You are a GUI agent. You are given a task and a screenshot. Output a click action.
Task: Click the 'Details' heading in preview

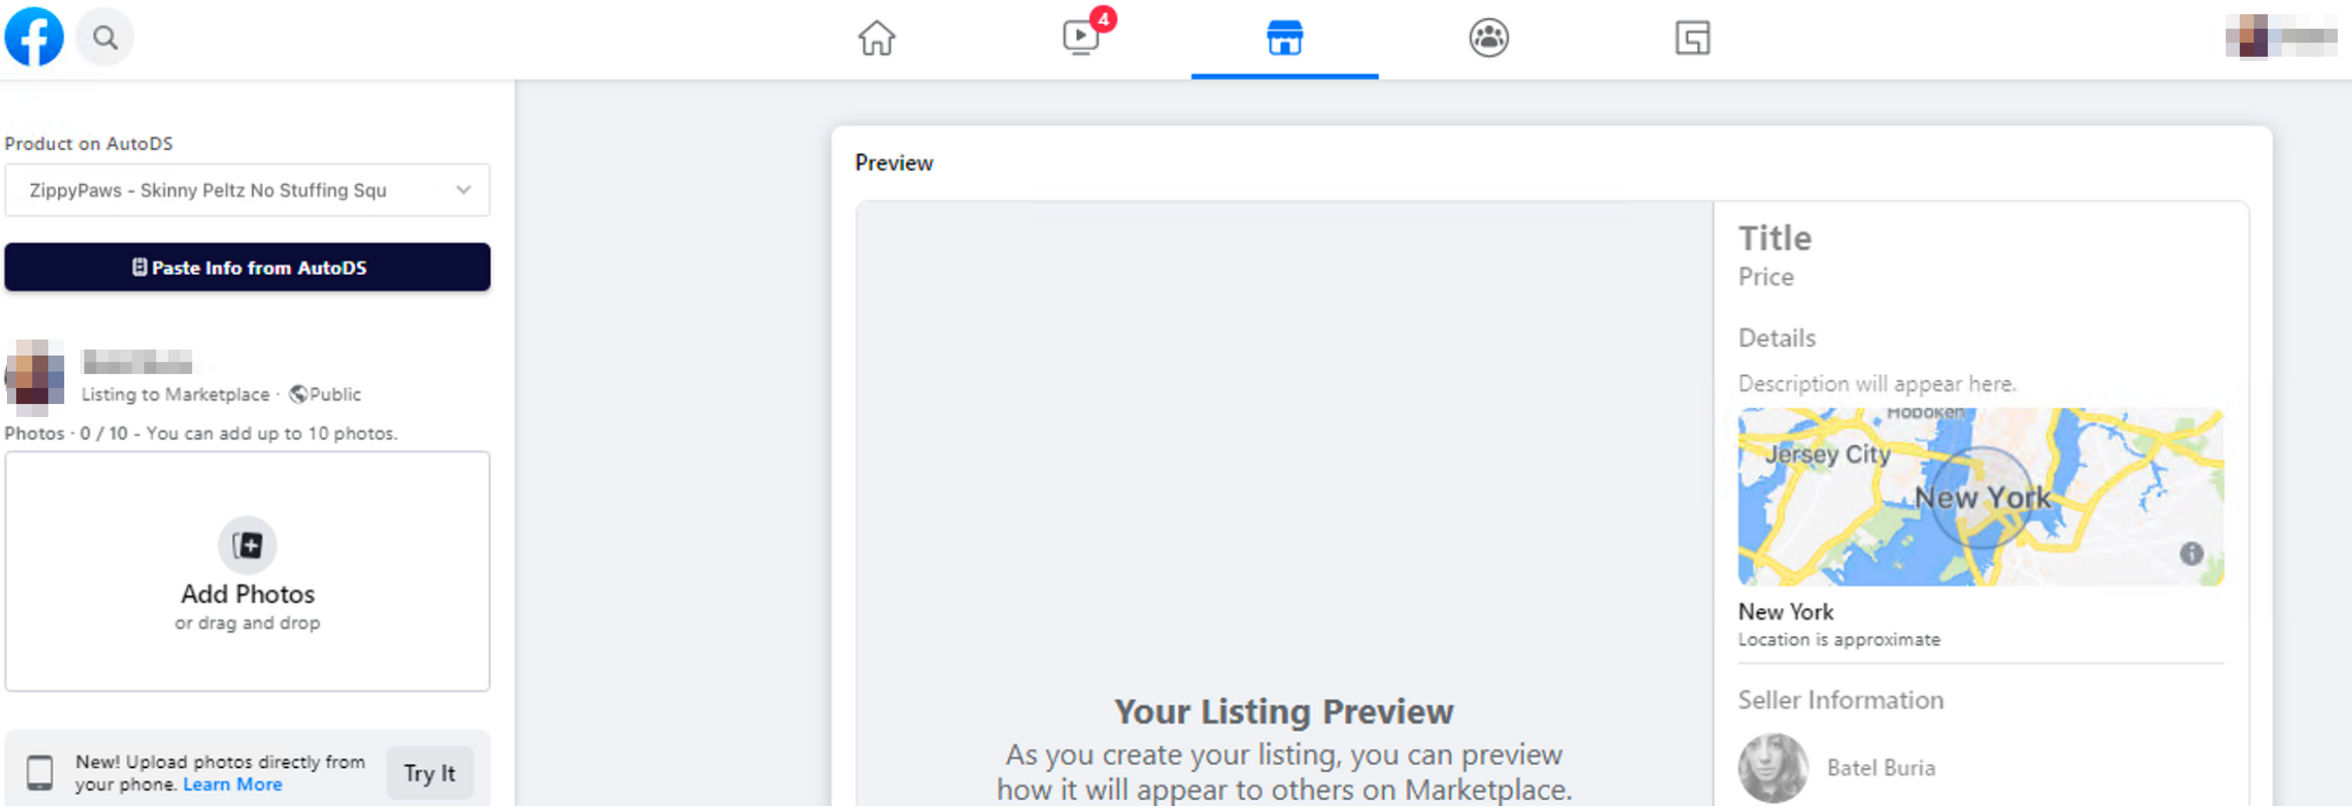pyautogui.click(x=1777, y=338)
